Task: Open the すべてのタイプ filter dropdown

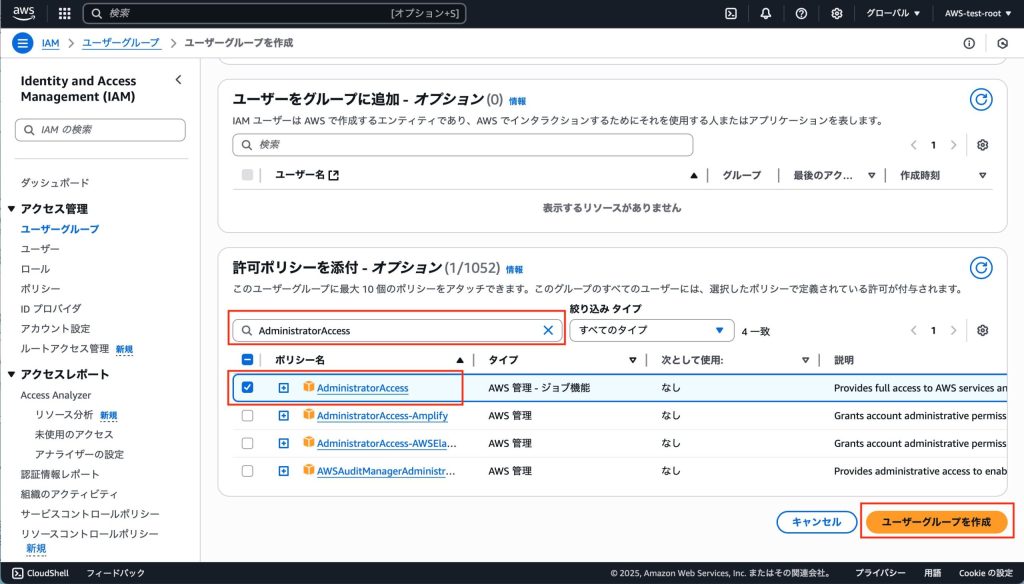Action: coord(652,331)
